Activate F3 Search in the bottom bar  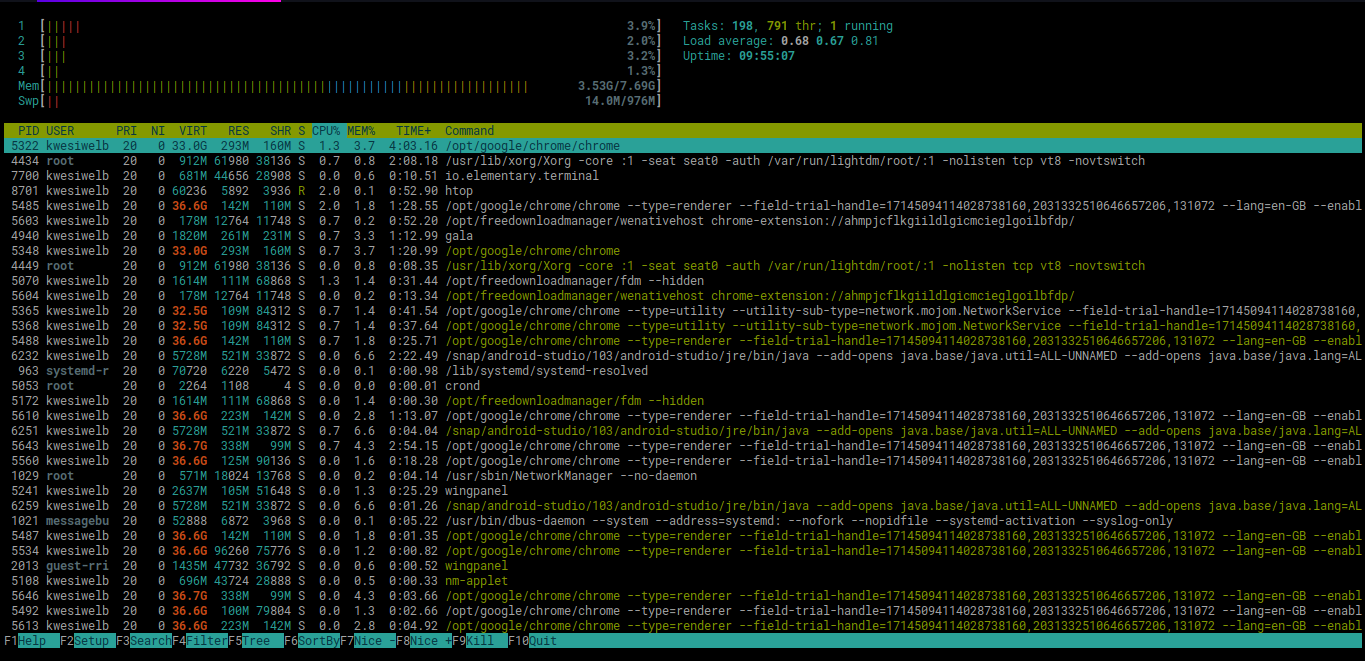(x=143, y=641)
